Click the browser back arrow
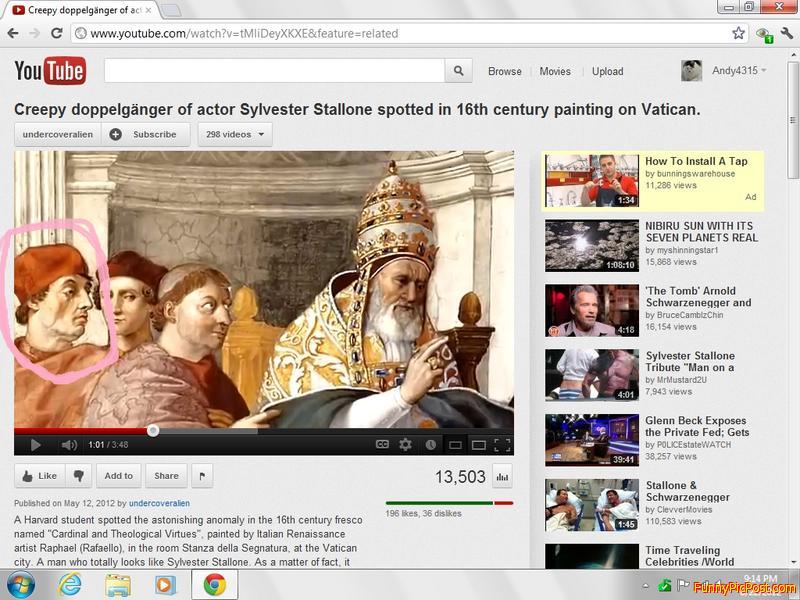Image resolution: width=800 pixels, height=600 pixels. (x=13, y=34)
